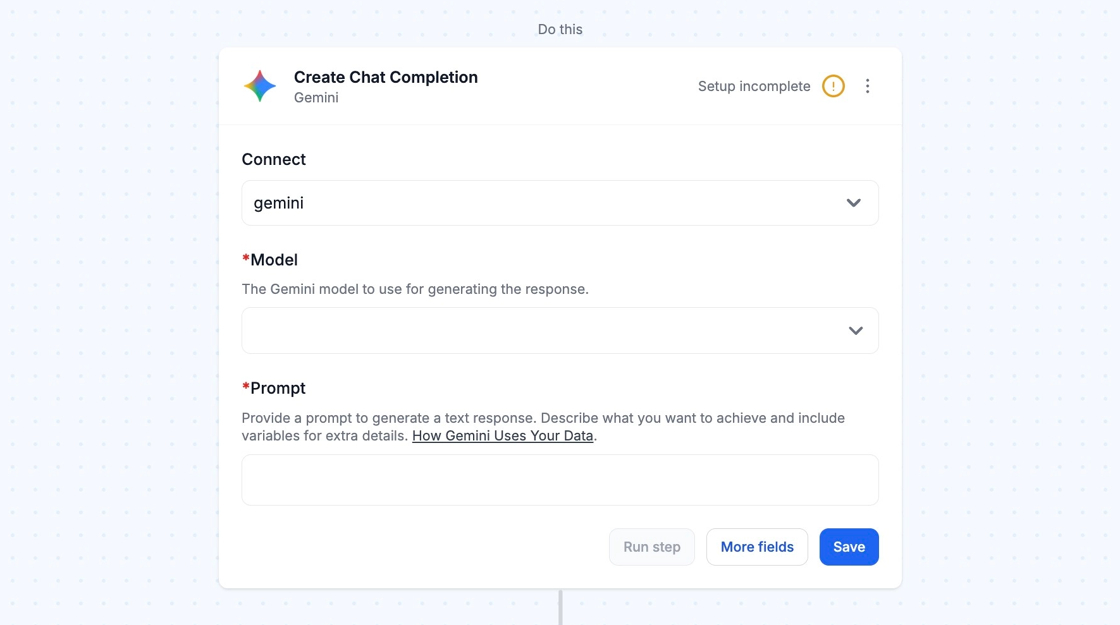The width and height of the screenshot is (1120, 625).
Task: Click the Create Chat Completion step title
Action: tap(386, 77)
